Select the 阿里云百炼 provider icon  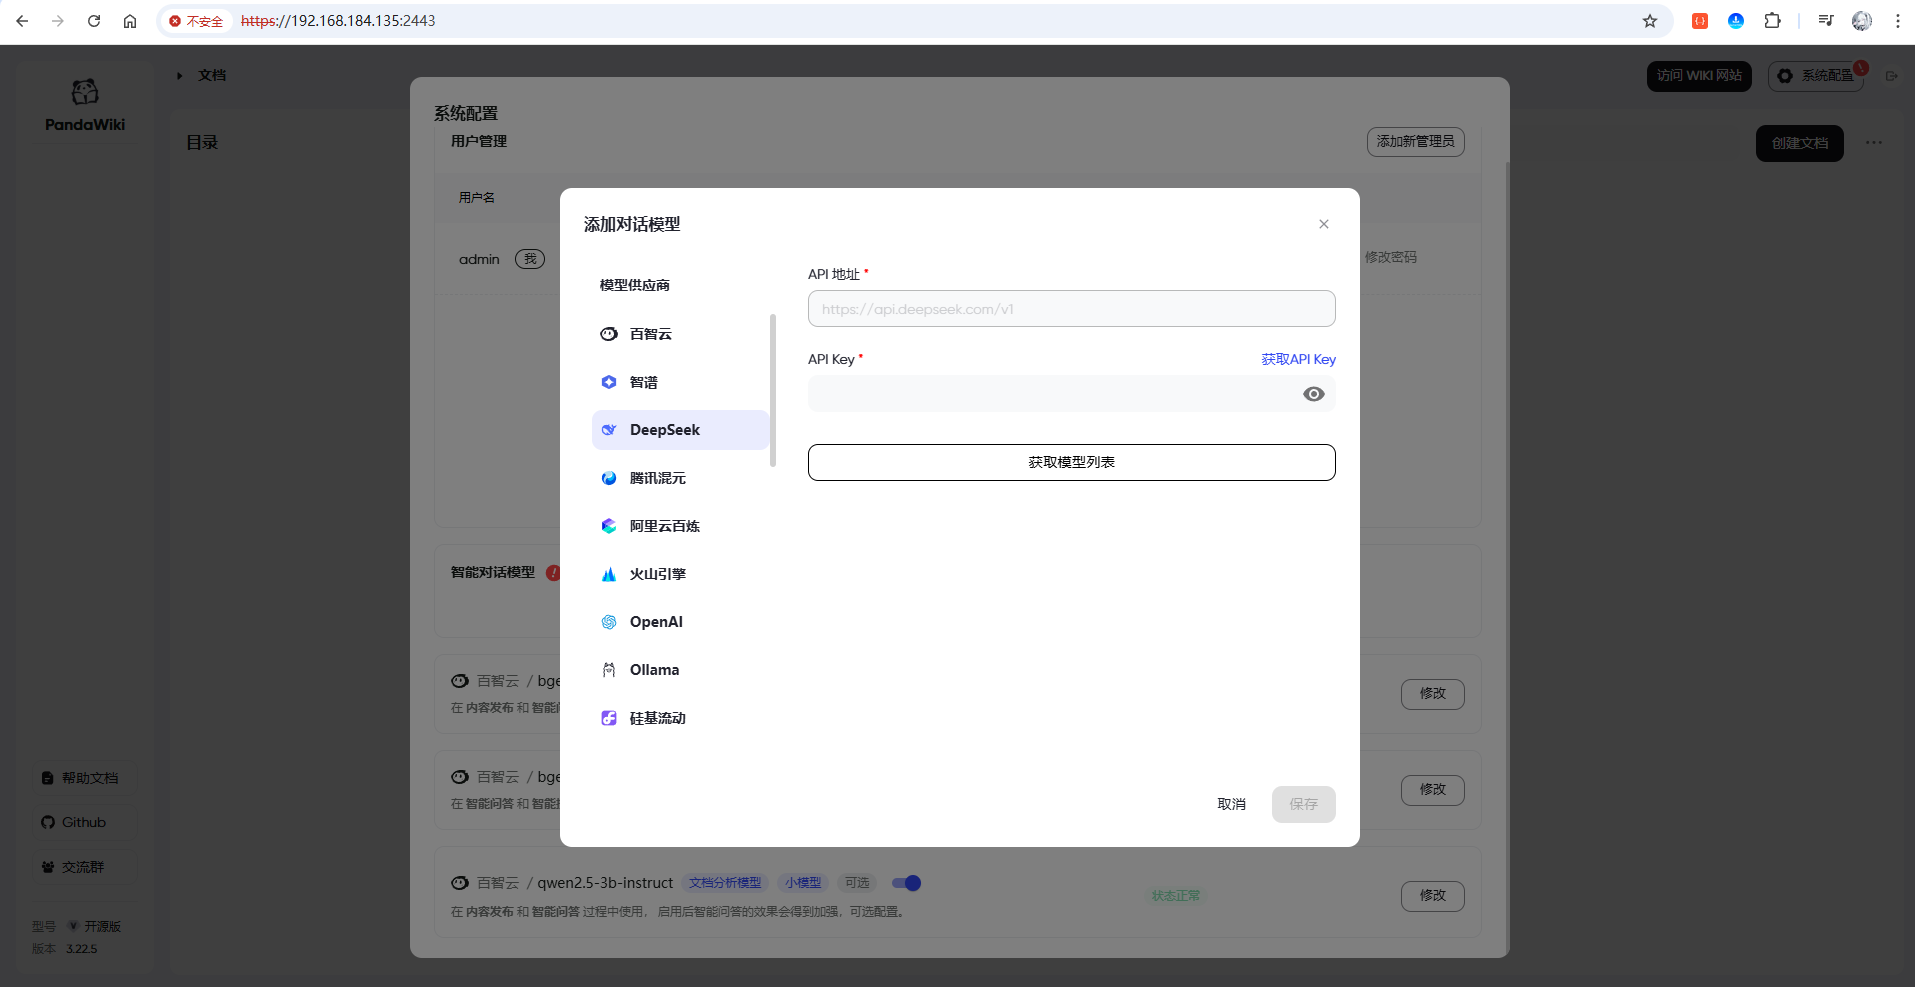[x=609, y=526]
